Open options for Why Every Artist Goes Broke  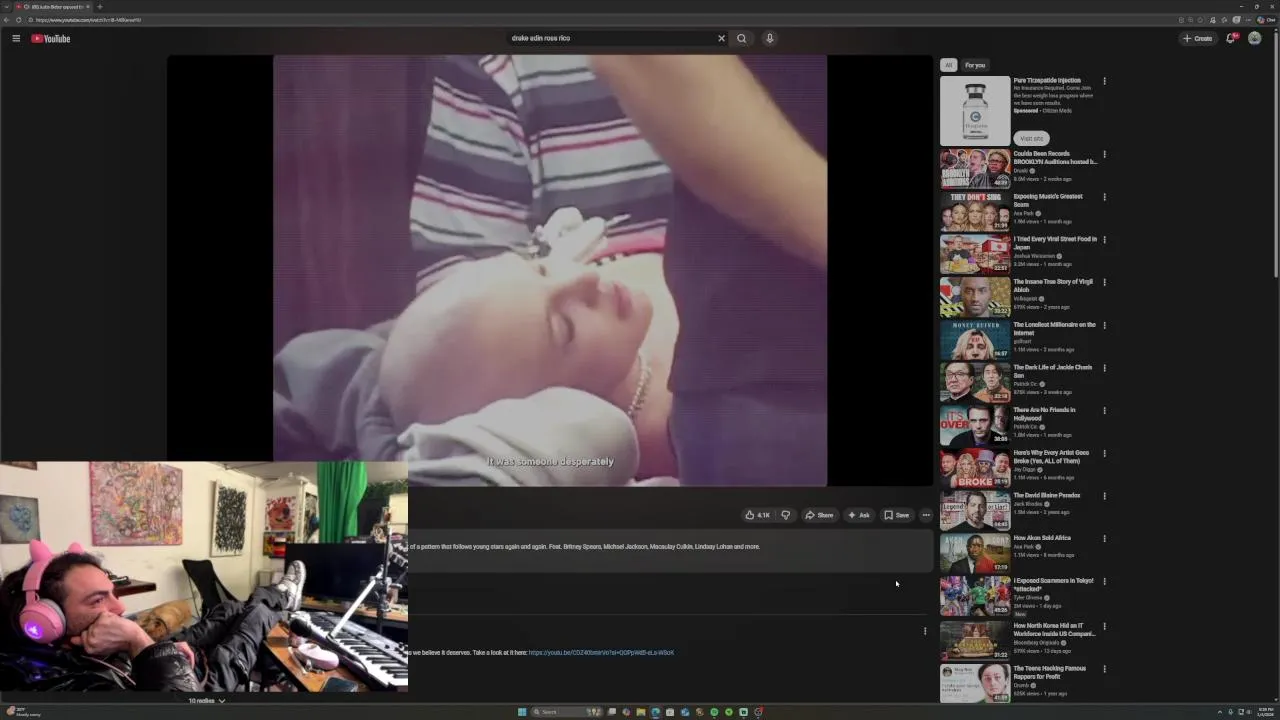tap(1104, 453)
